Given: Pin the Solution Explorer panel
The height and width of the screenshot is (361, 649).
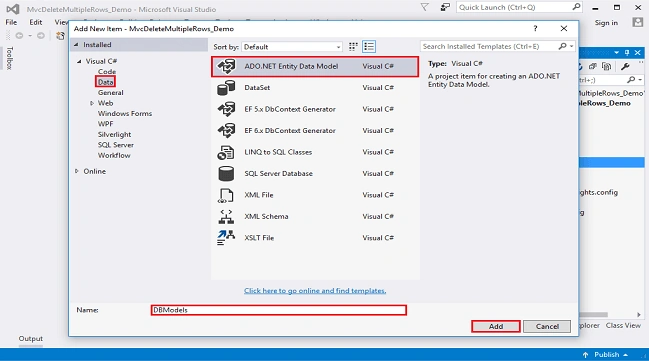Looking at the screenshot, I should pos(627,53).
